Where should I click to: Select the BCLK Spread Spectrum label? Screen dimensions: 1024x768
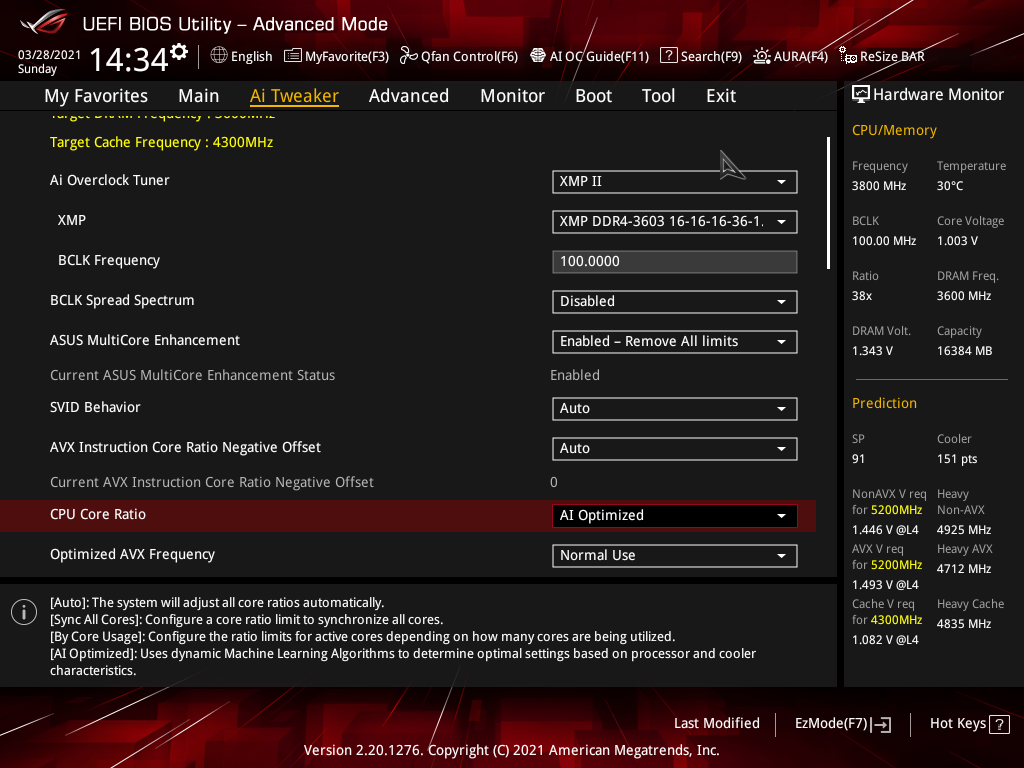point(122,300)
